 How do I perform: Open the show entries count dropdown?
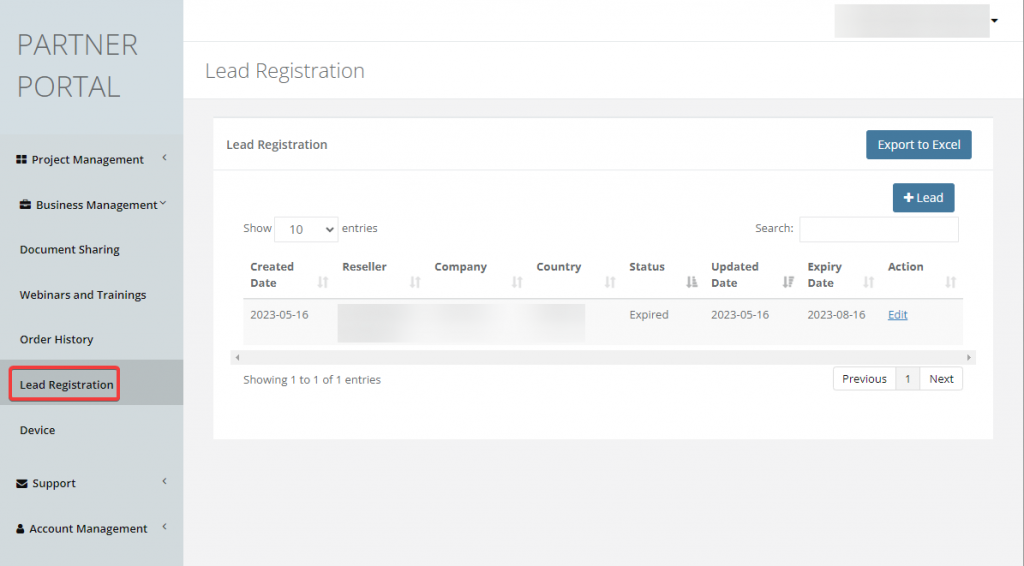pyautogui.click(x=306, y=229)
